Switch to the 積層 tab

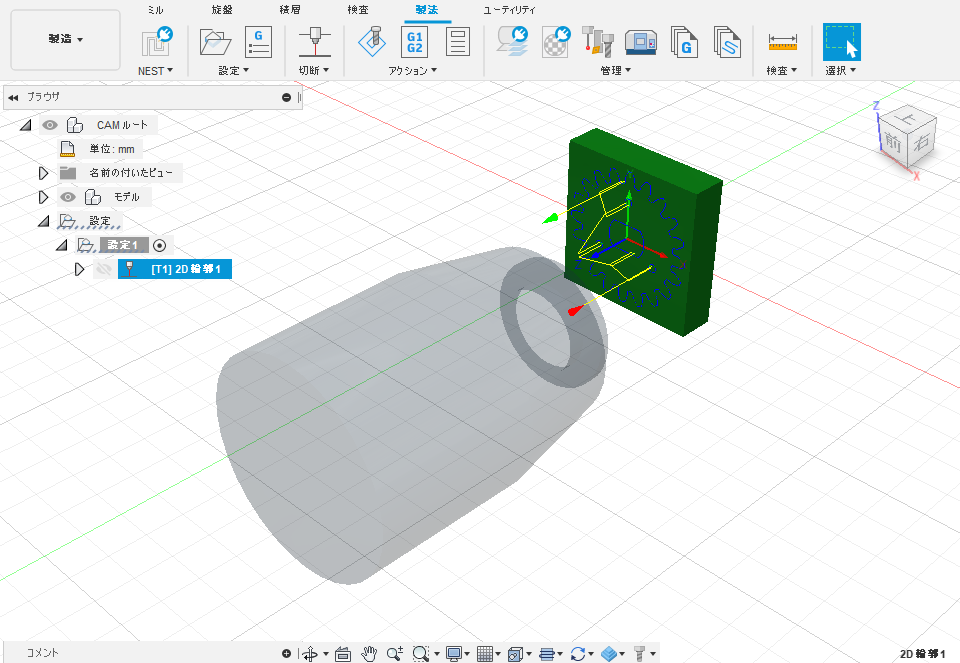pos(290,10)
